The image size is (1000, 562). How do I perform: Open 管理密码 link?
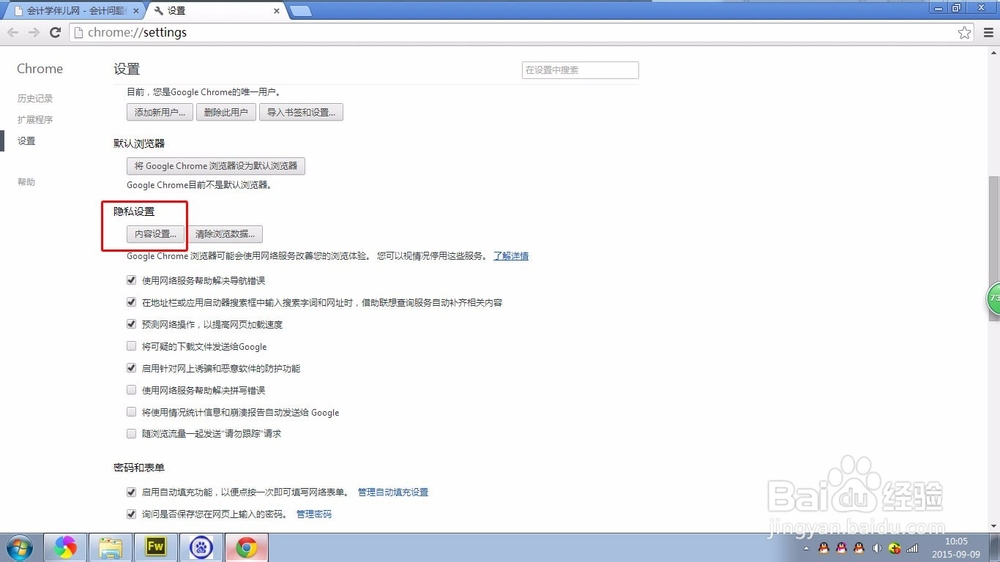(314, 514)
